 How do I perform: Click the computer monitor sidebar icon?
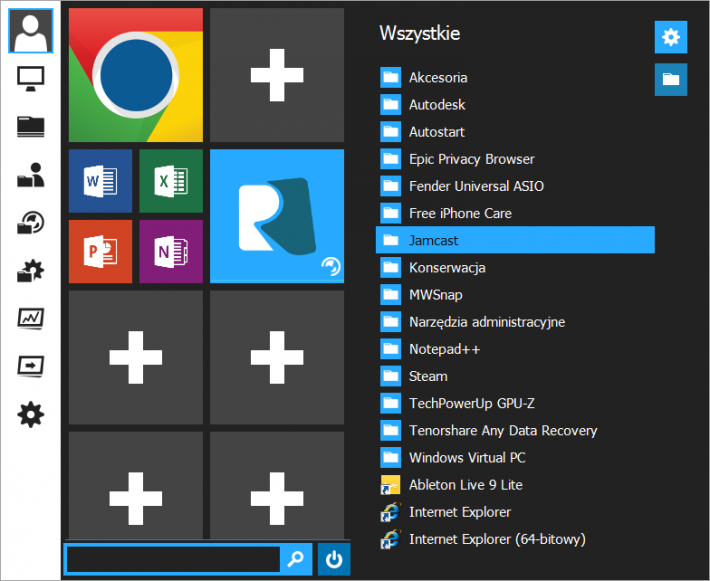pos(30,79)
